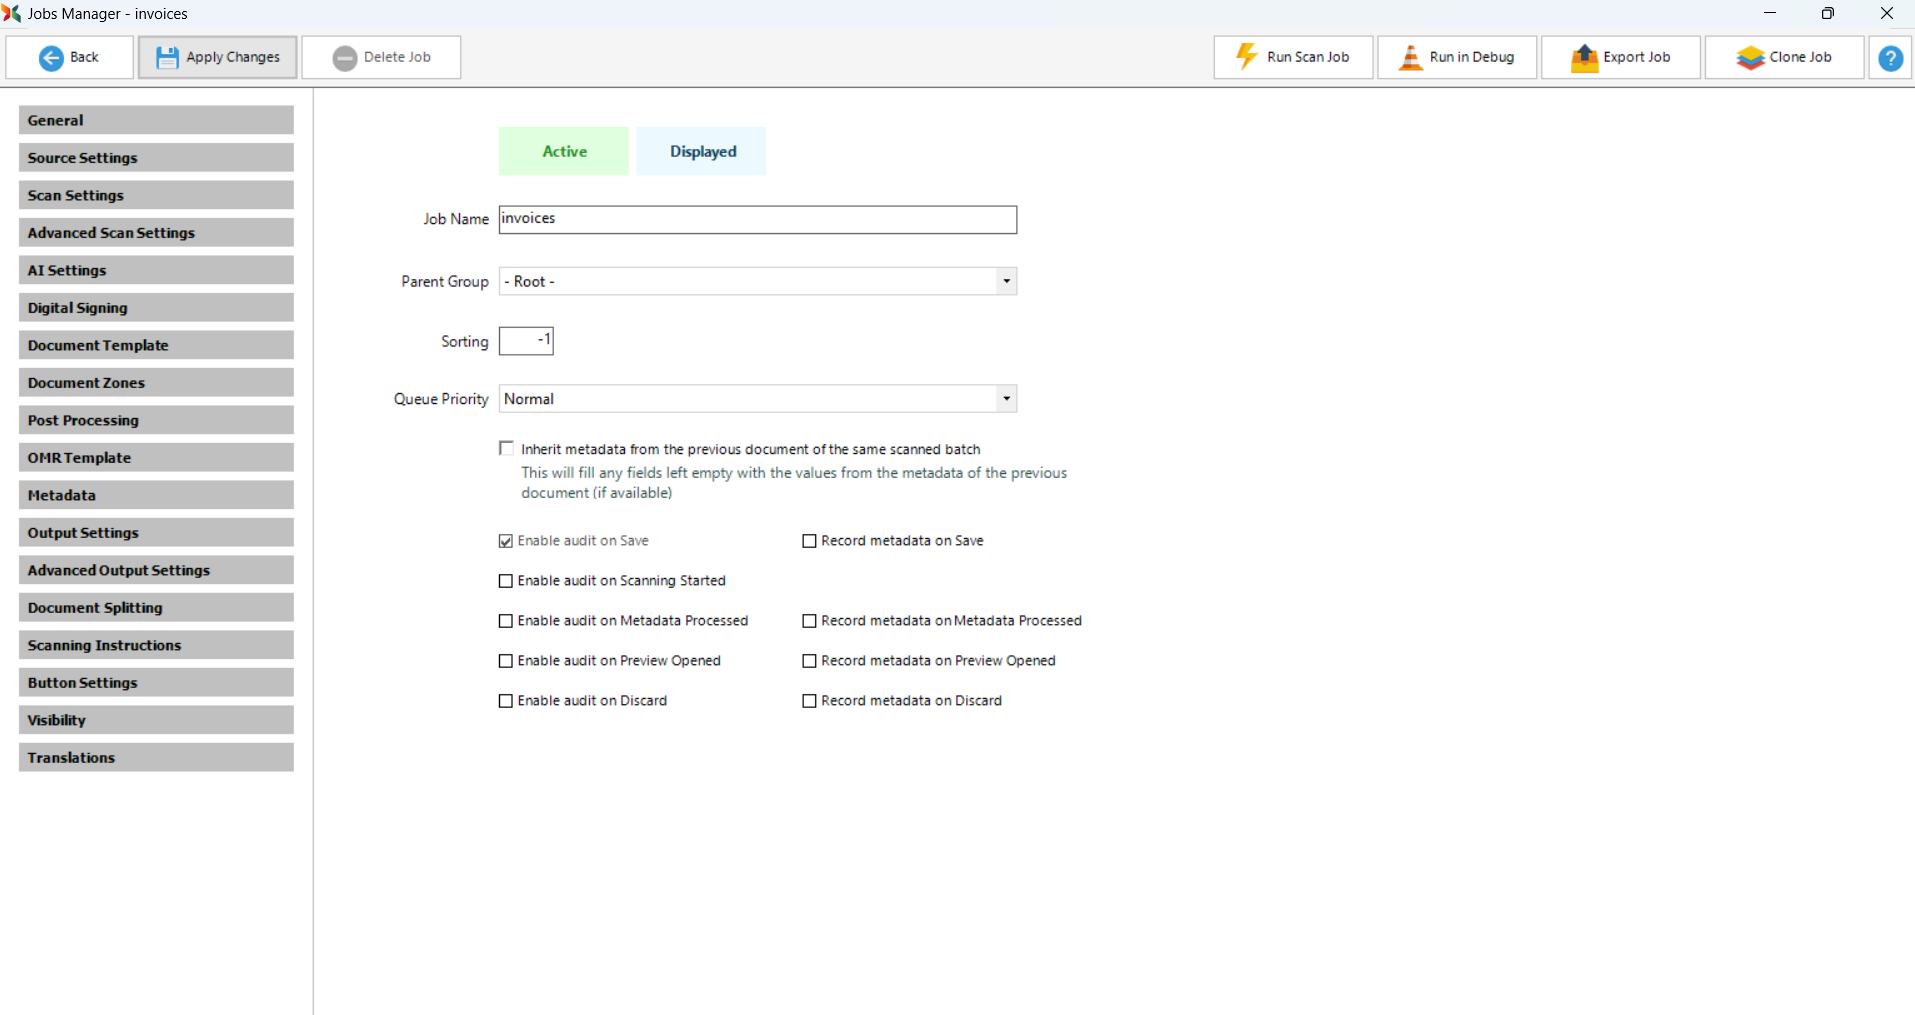Open help with the question mark icon
Image resolution: width=1915 pixels, height=1015 pixels.
click(1890, 58)
